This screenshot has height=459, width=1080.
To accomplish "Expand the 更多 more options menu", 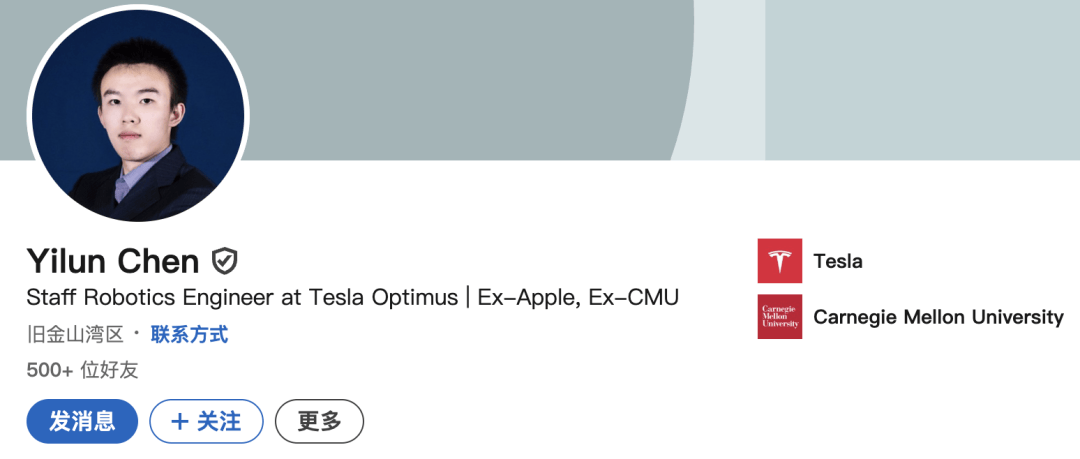I will pyautogui.click(x=319, y=421).
